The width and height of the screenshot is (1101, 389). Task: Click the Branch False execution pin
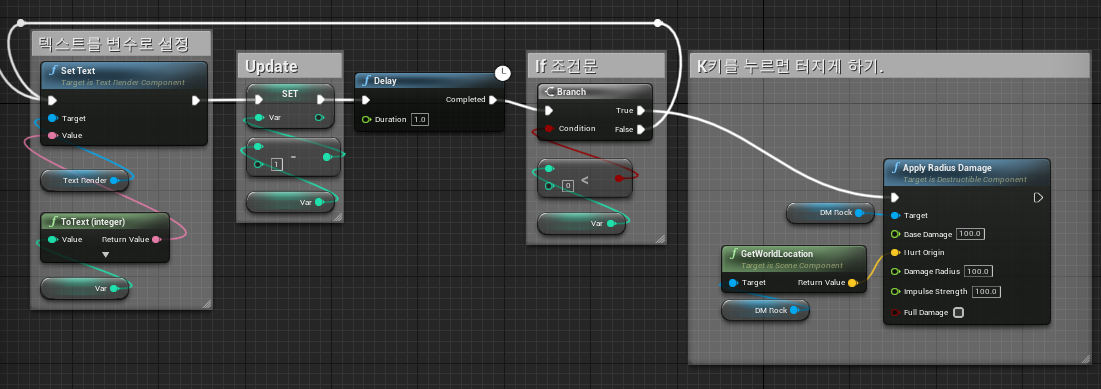click(x=640, y=129)
